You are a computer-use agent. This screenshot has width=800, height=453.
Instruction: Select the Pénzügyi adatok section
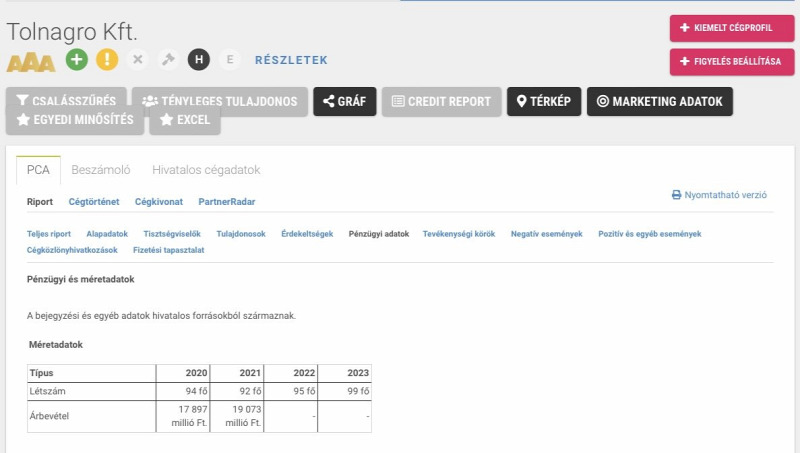pos(379,234)
